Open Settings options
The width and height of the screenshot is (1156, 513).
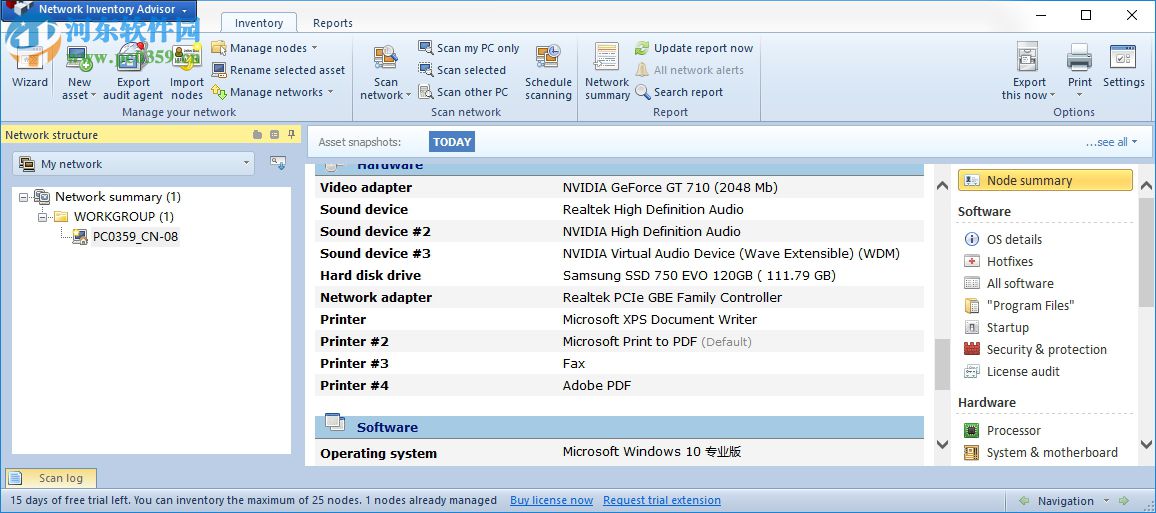(1123, 66)
